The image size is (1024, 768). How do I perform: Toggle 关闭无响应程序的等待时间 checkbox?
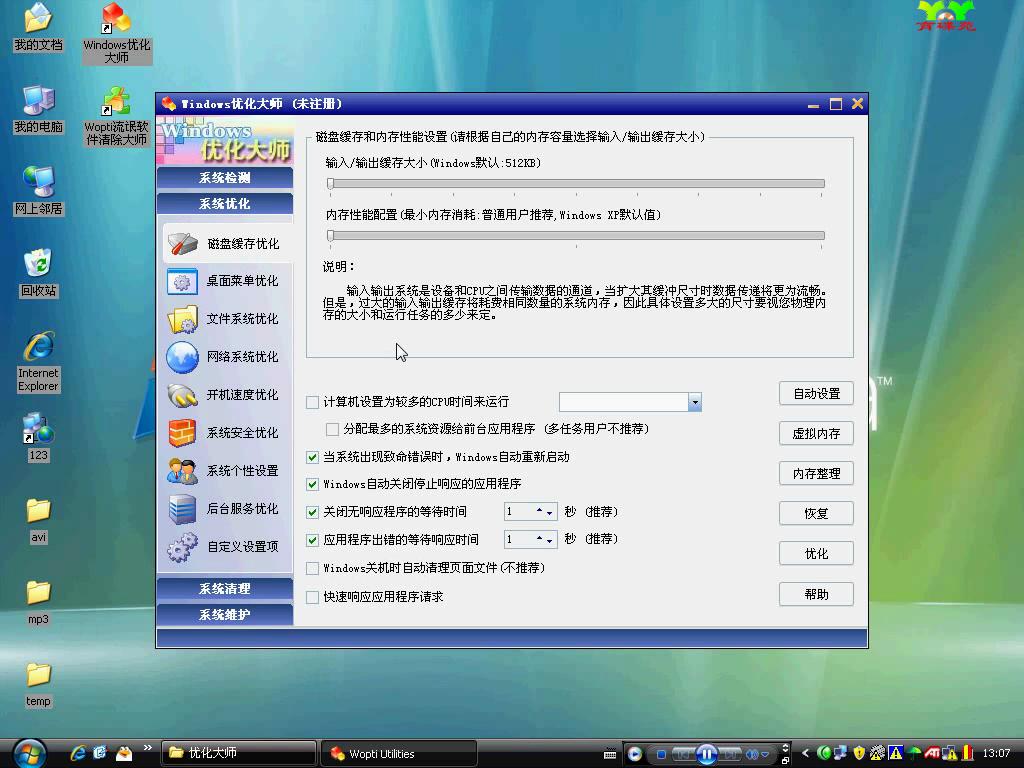(313, 512)
